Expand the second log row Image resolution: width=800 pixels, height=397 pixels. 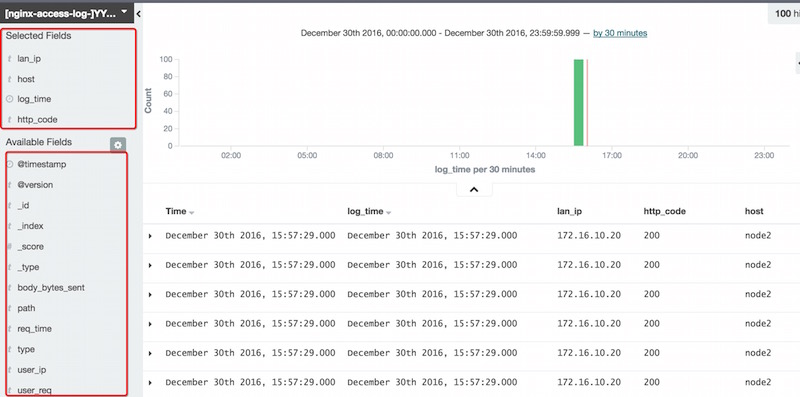[x=150, y=265]
